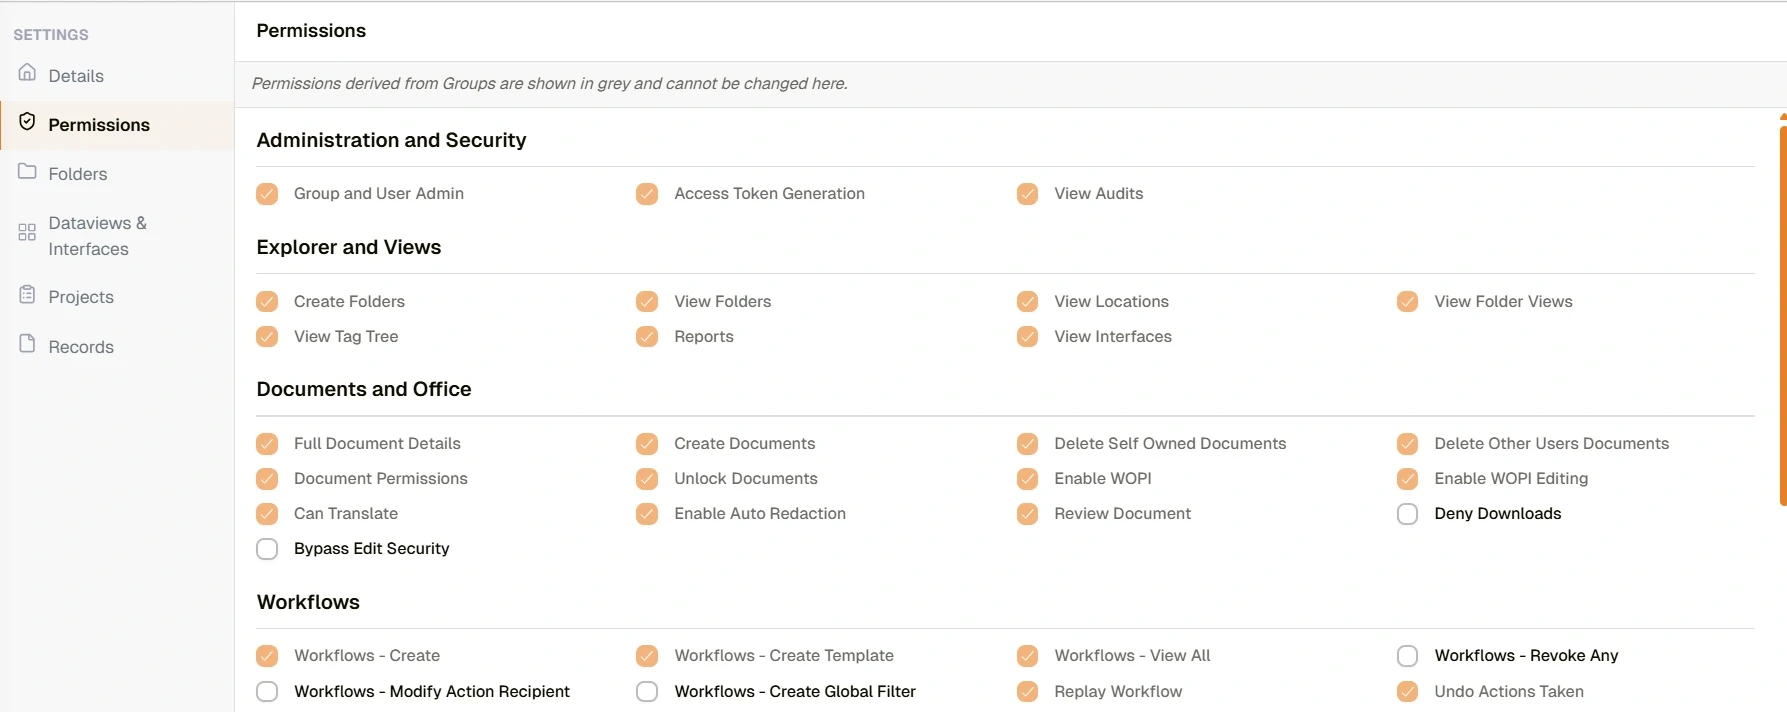
Task: Click the Workflows section heading
Action: 308,602
